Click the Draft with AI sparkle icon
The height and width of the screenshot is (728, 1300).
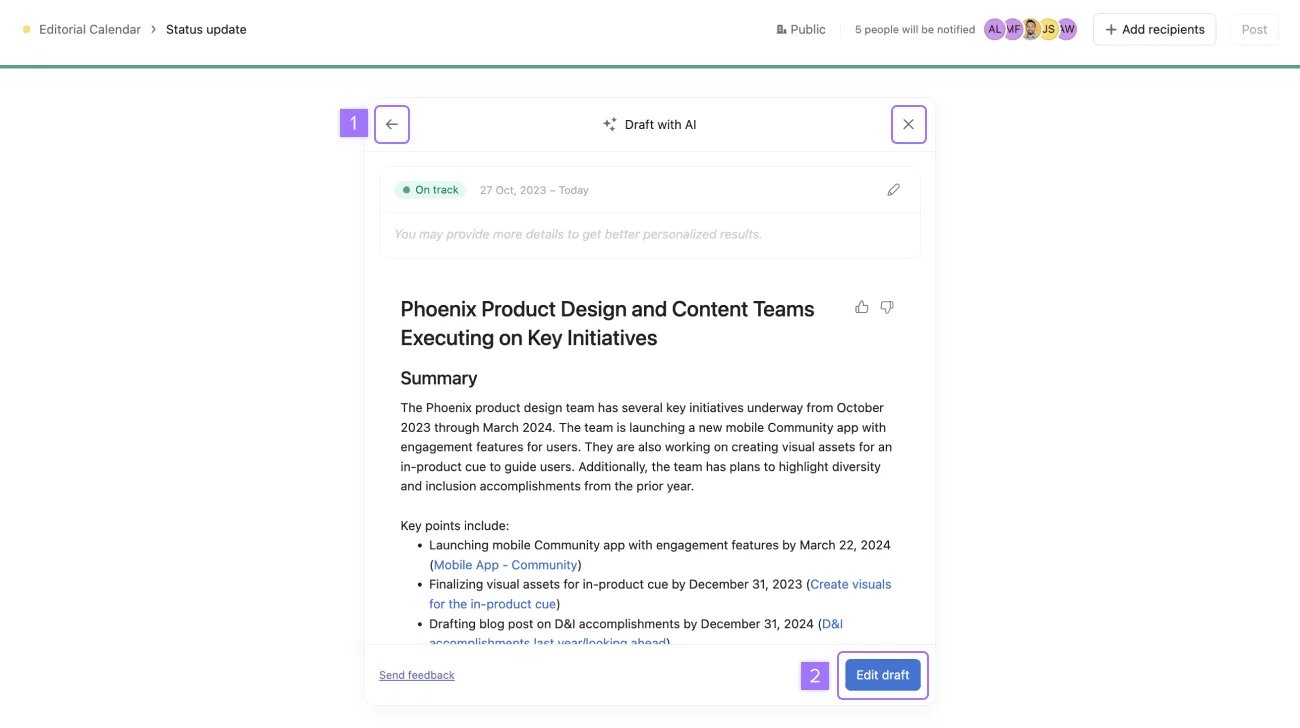[610, 125]
